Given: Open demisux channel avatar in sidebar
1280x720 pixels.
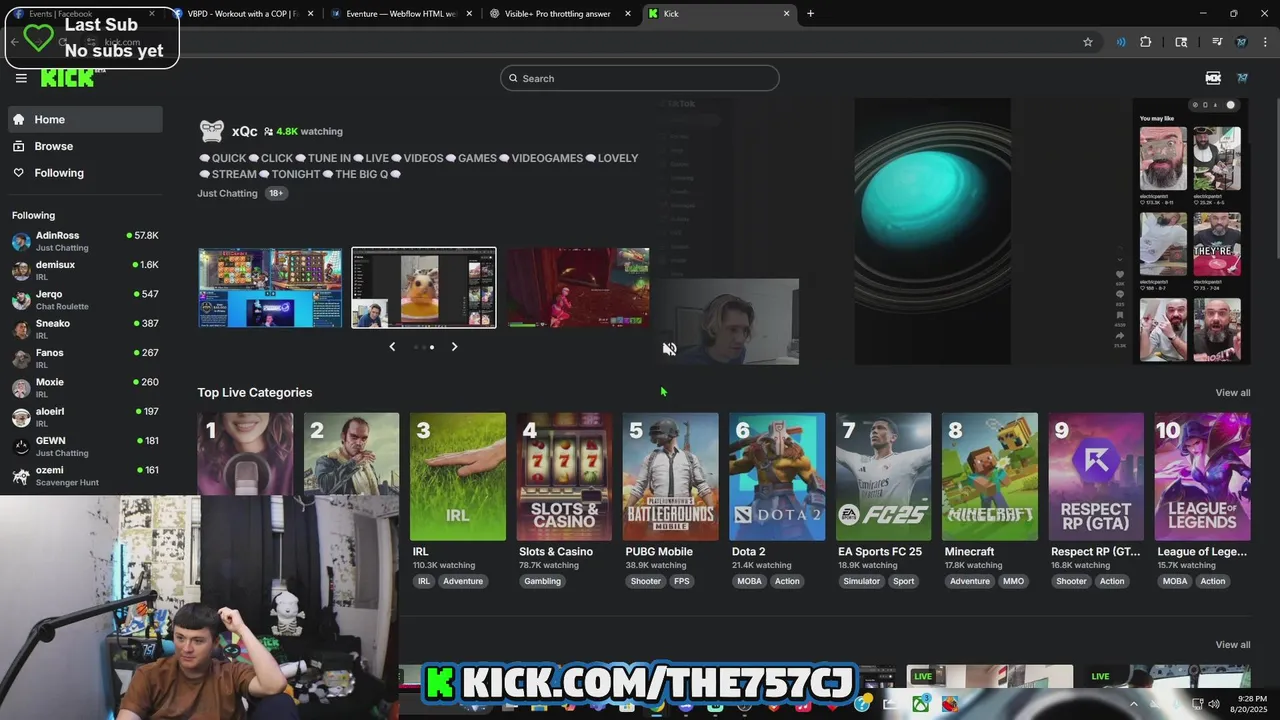Looking at the screenshot, I should (x=21, y=270).
